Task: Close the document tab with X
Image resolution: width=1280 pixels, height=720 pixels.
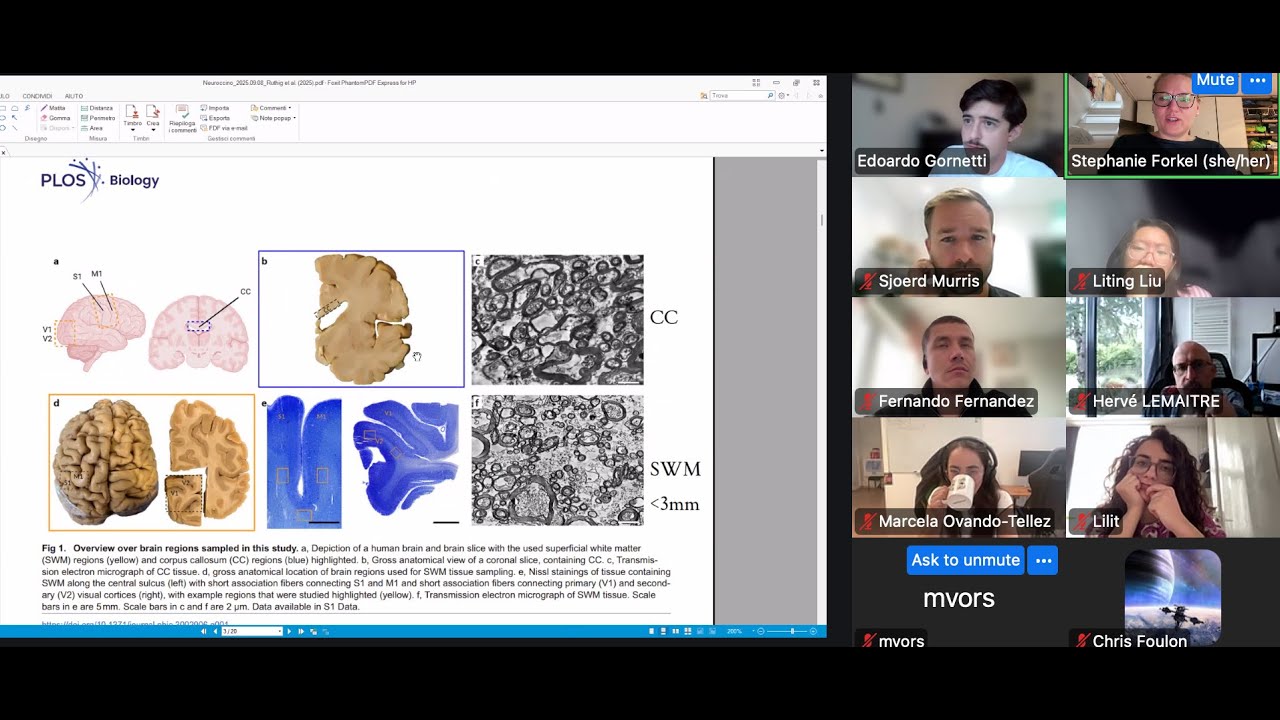Action: click(3, 153)
